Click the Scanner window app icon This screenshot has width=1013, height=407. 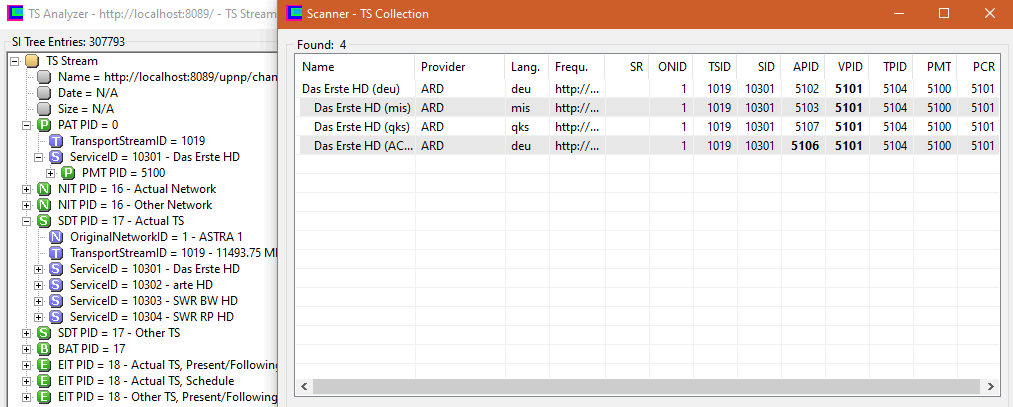click(x=294, y=14)
